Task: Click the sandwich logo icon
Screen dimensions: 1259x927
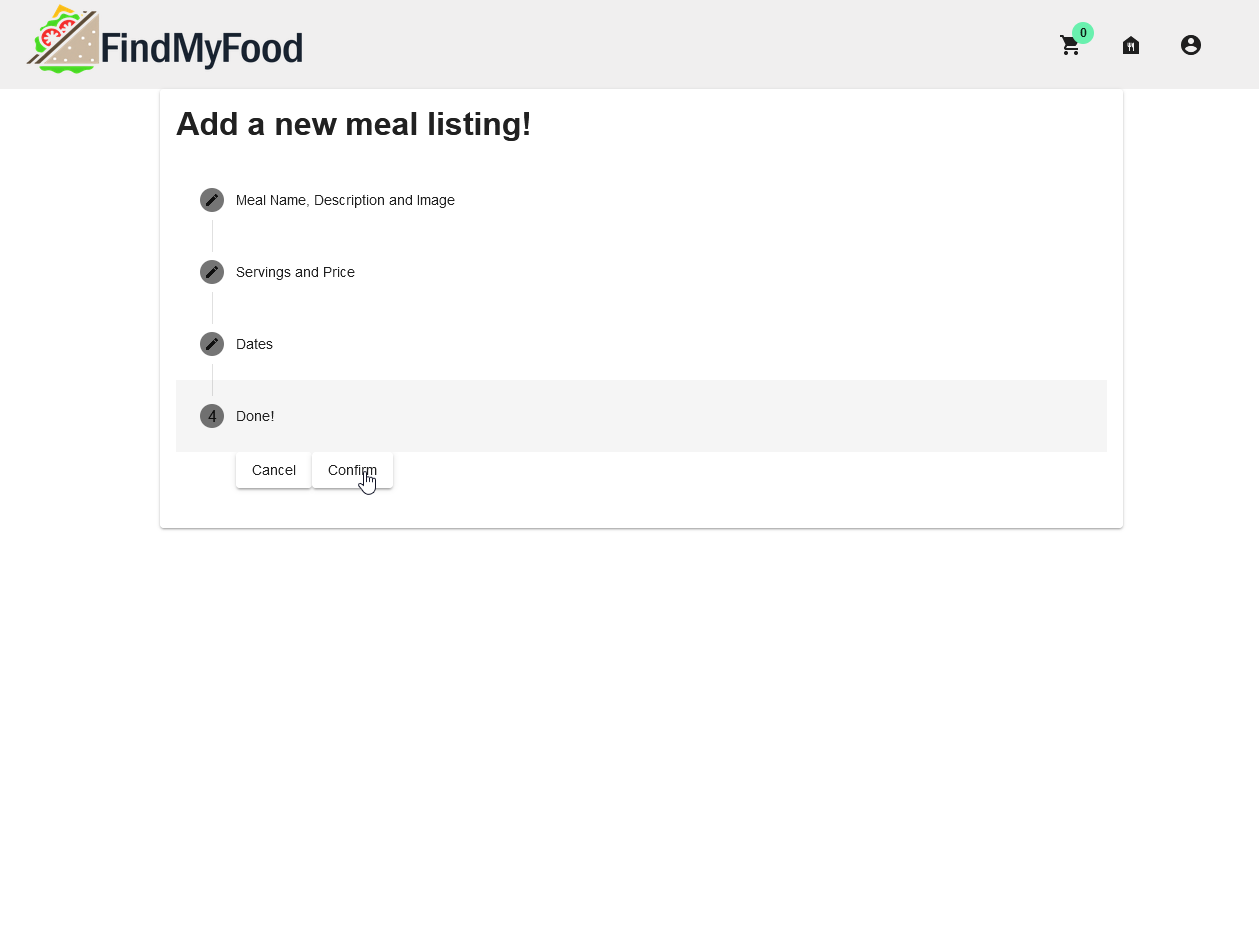Action: pyautogui.click(x=62, y=40)
